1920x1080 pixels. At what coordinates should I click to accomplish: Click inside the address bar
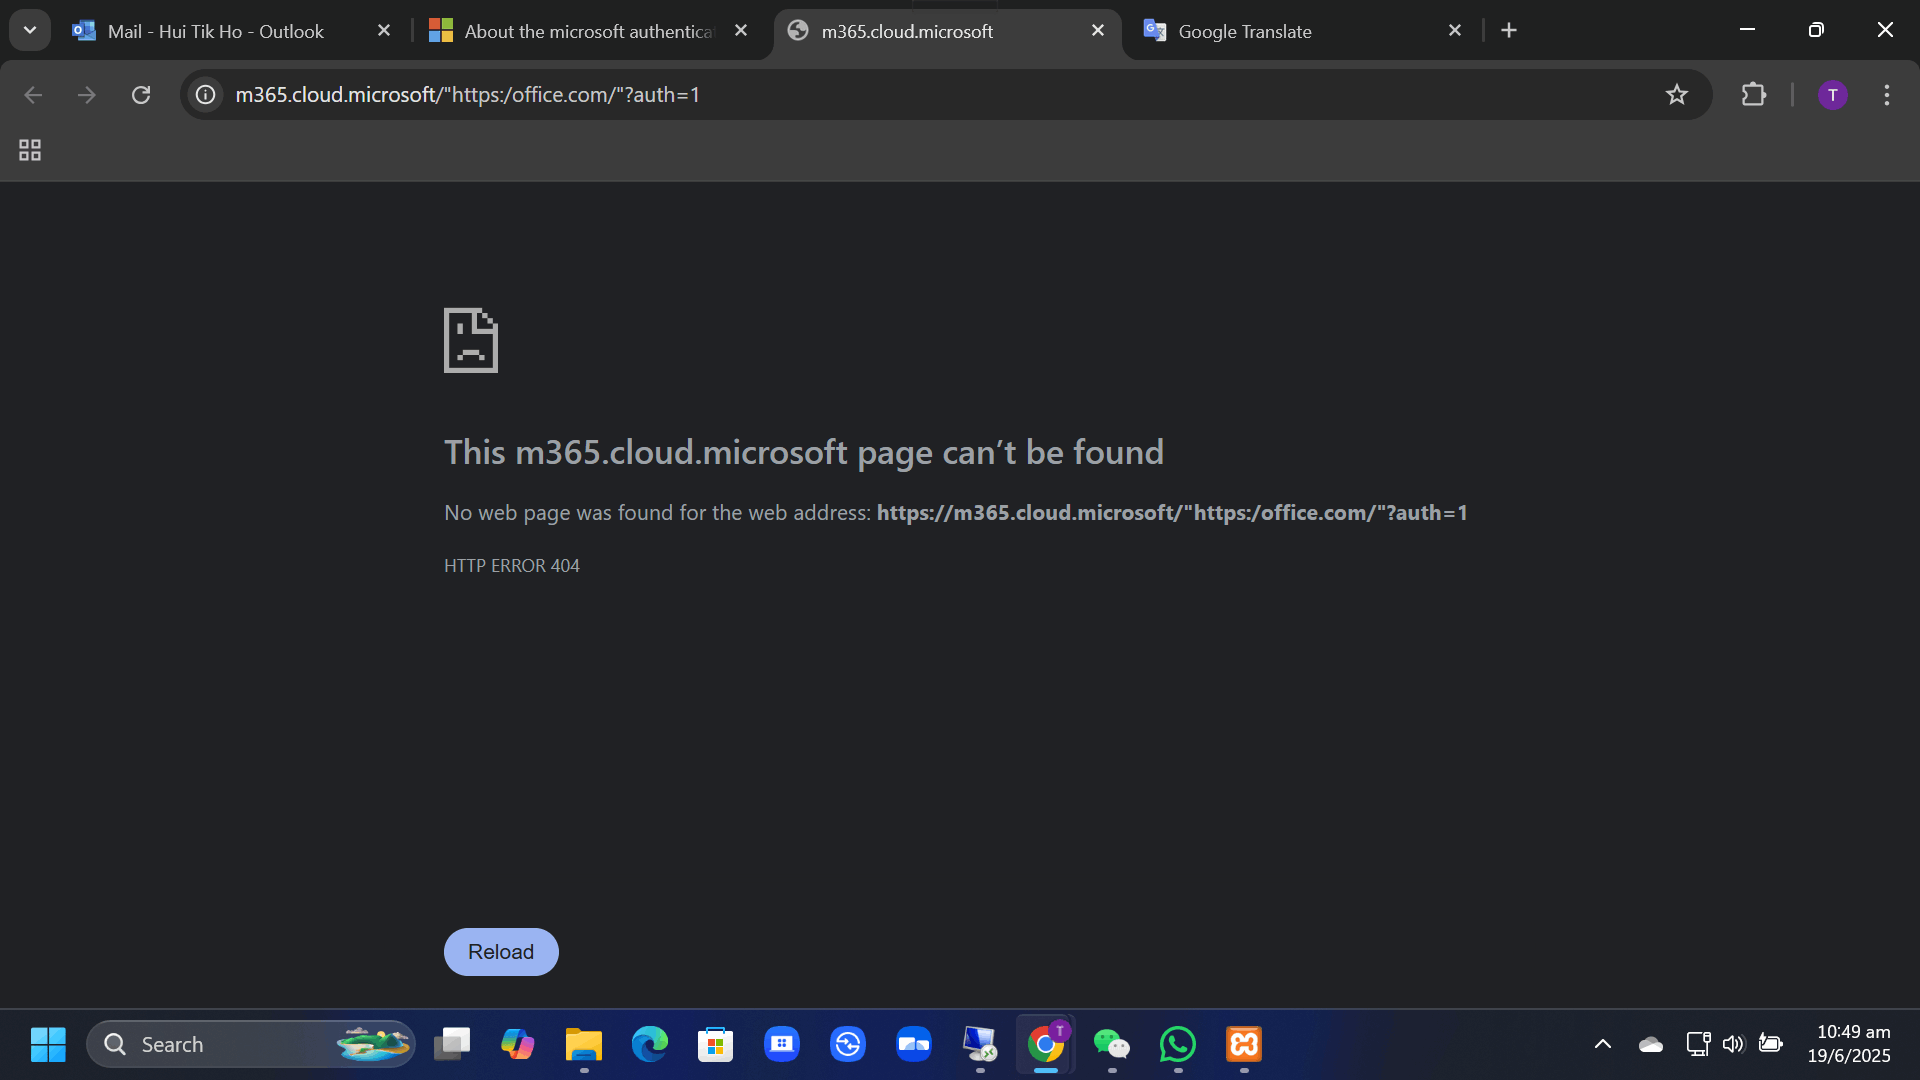[x=700, y=95]
